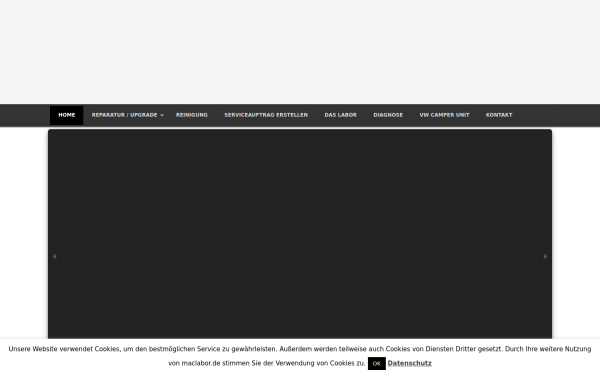The image size is (600, 375).
Task: Accept cookies with OK button
Action: point(377,364)
